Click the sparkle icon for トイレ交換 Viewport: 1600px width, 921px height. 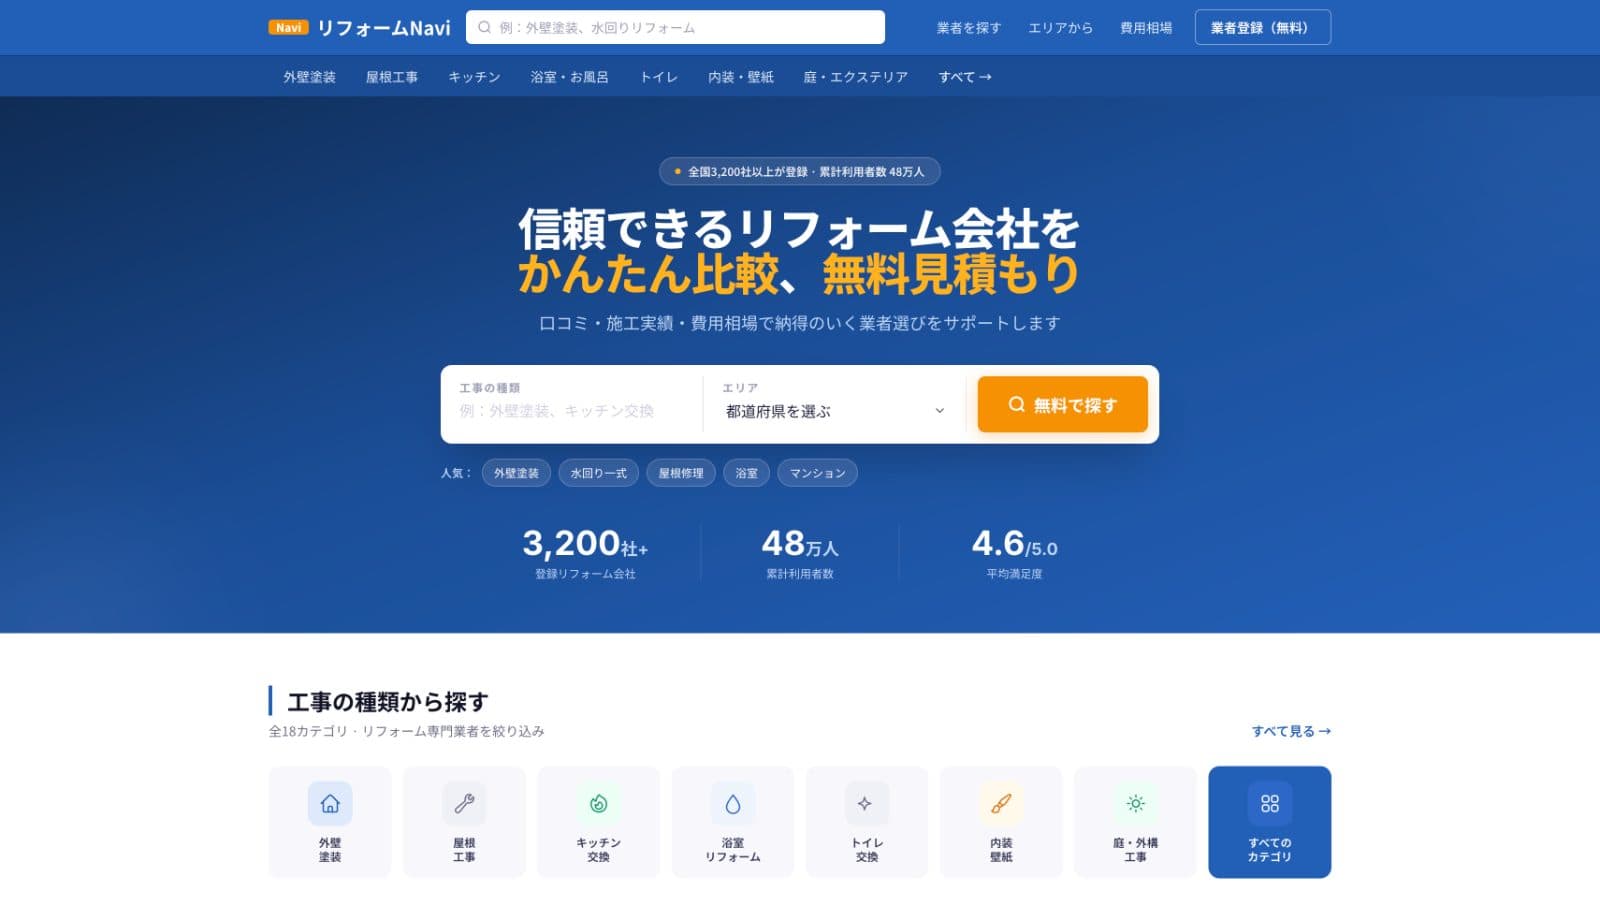pyautogui.click(x=867, y=803)
